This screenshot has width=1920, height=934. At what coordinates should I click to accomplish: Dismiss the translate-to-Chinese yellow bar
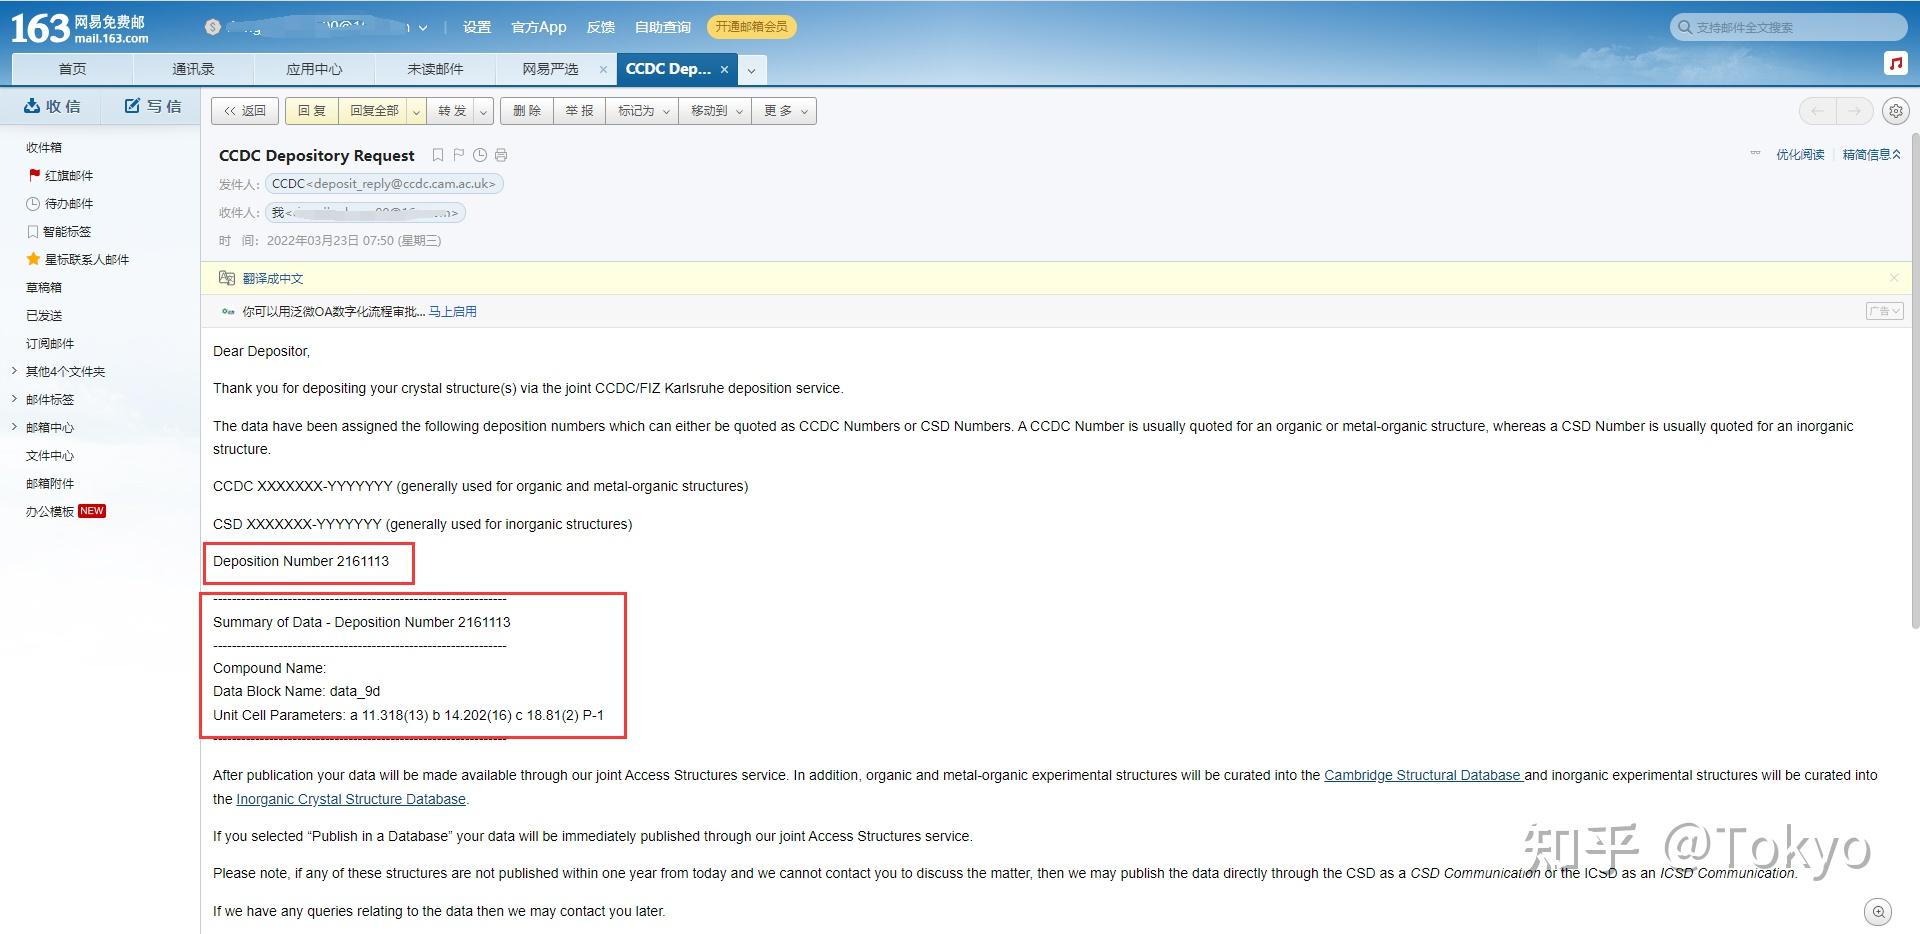pos(1894,278)
